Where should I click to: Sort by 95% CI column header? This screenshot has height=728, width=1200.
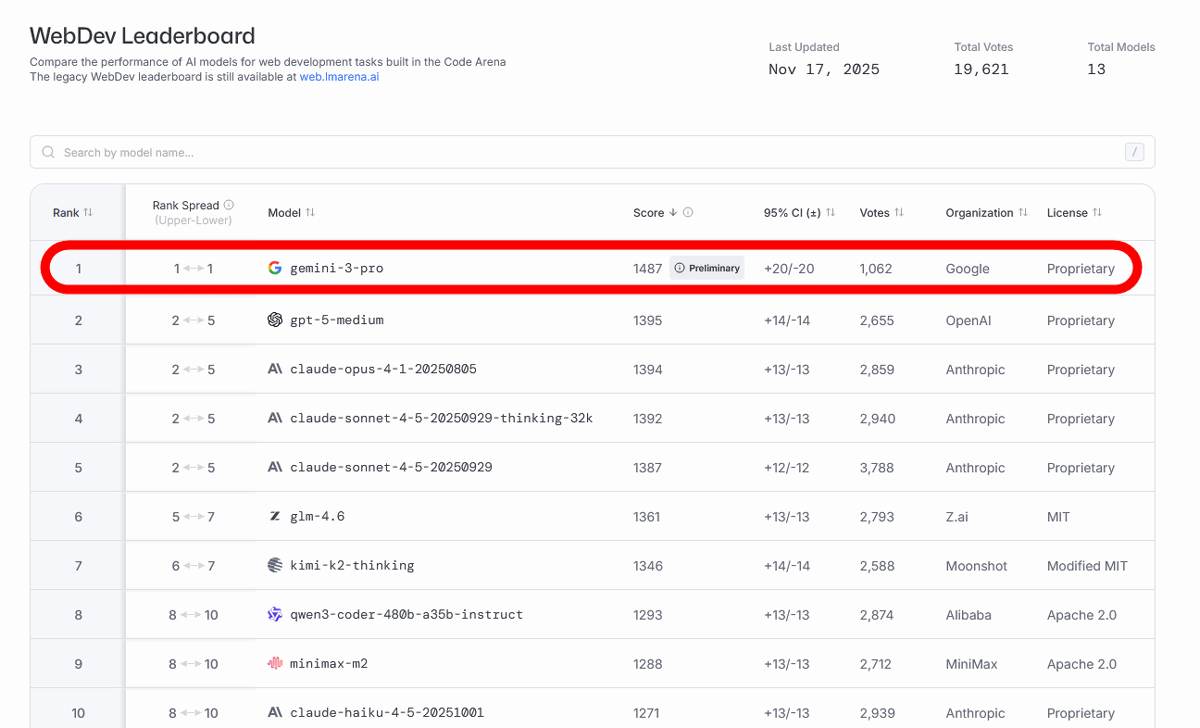click(799, 213)
